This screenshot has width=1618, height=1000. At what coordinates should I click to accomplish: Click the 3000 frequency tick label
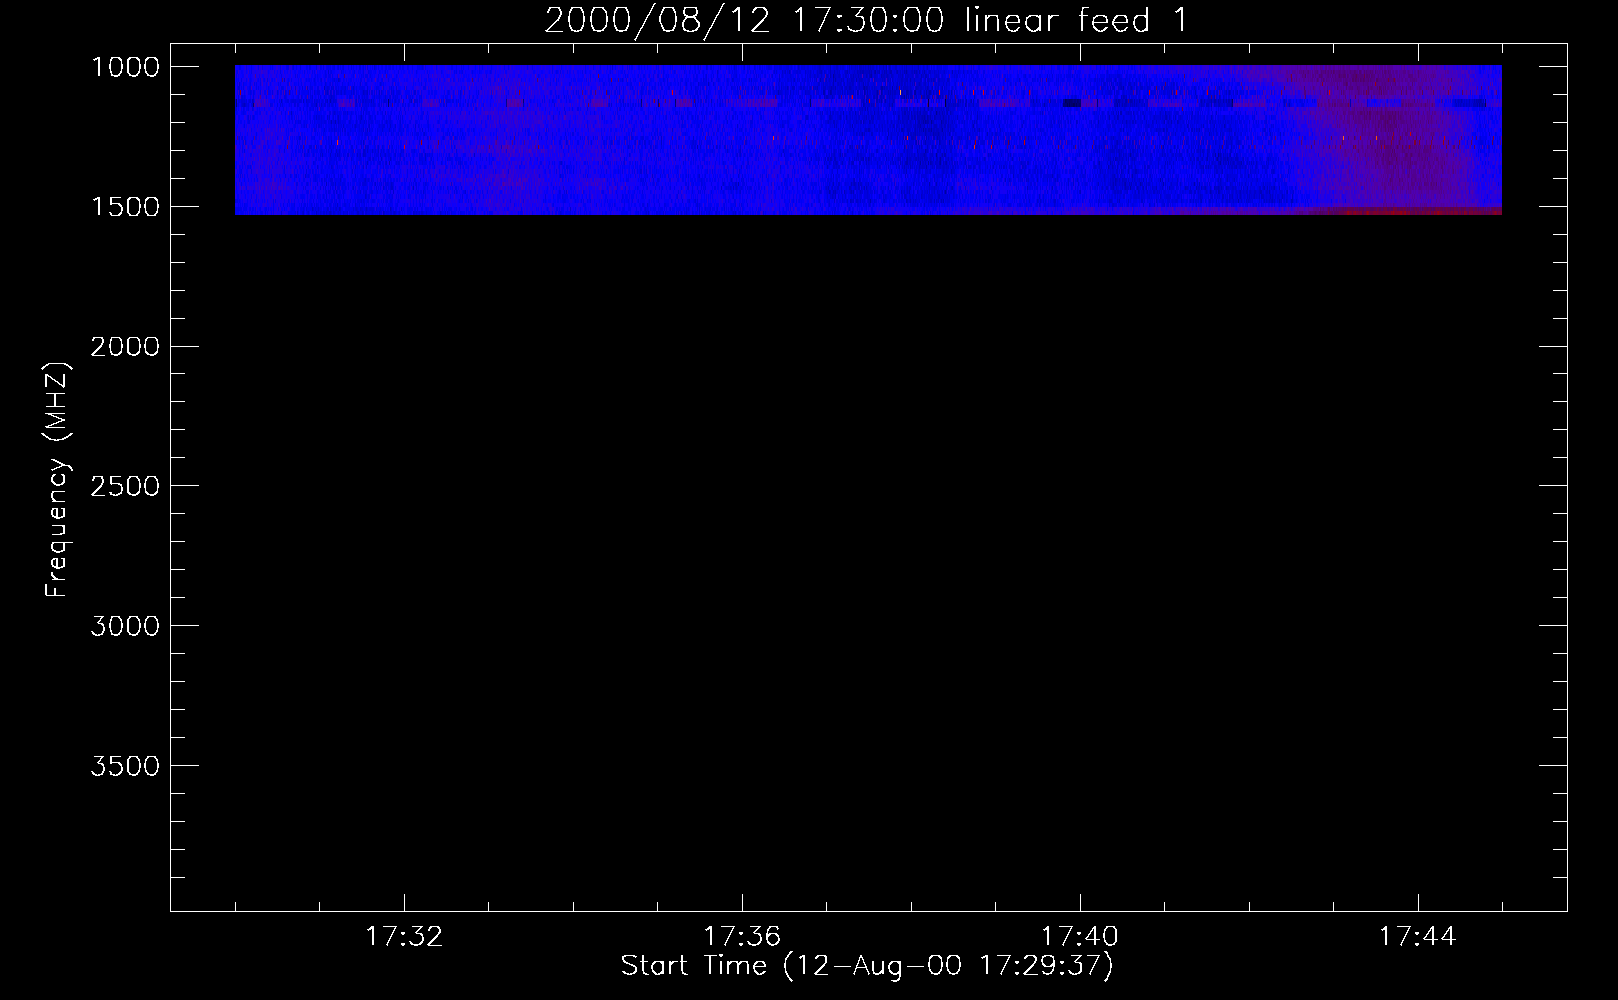click(x=125, y=626)
